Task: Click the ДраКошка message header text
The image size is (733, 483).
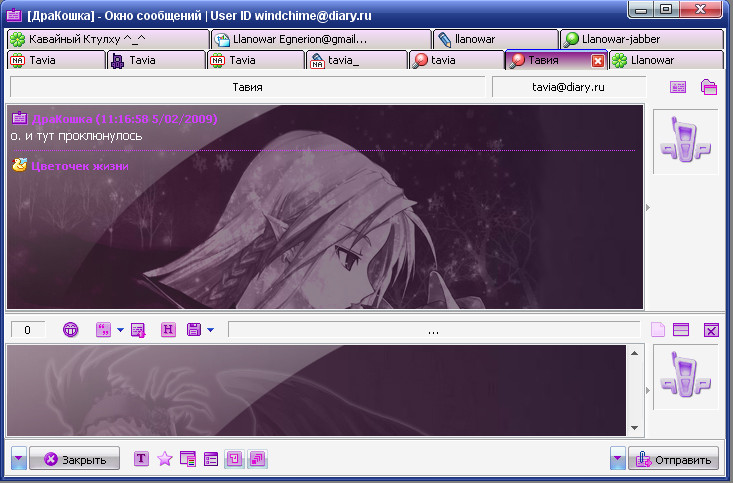Action: click(x=124, y=119)
